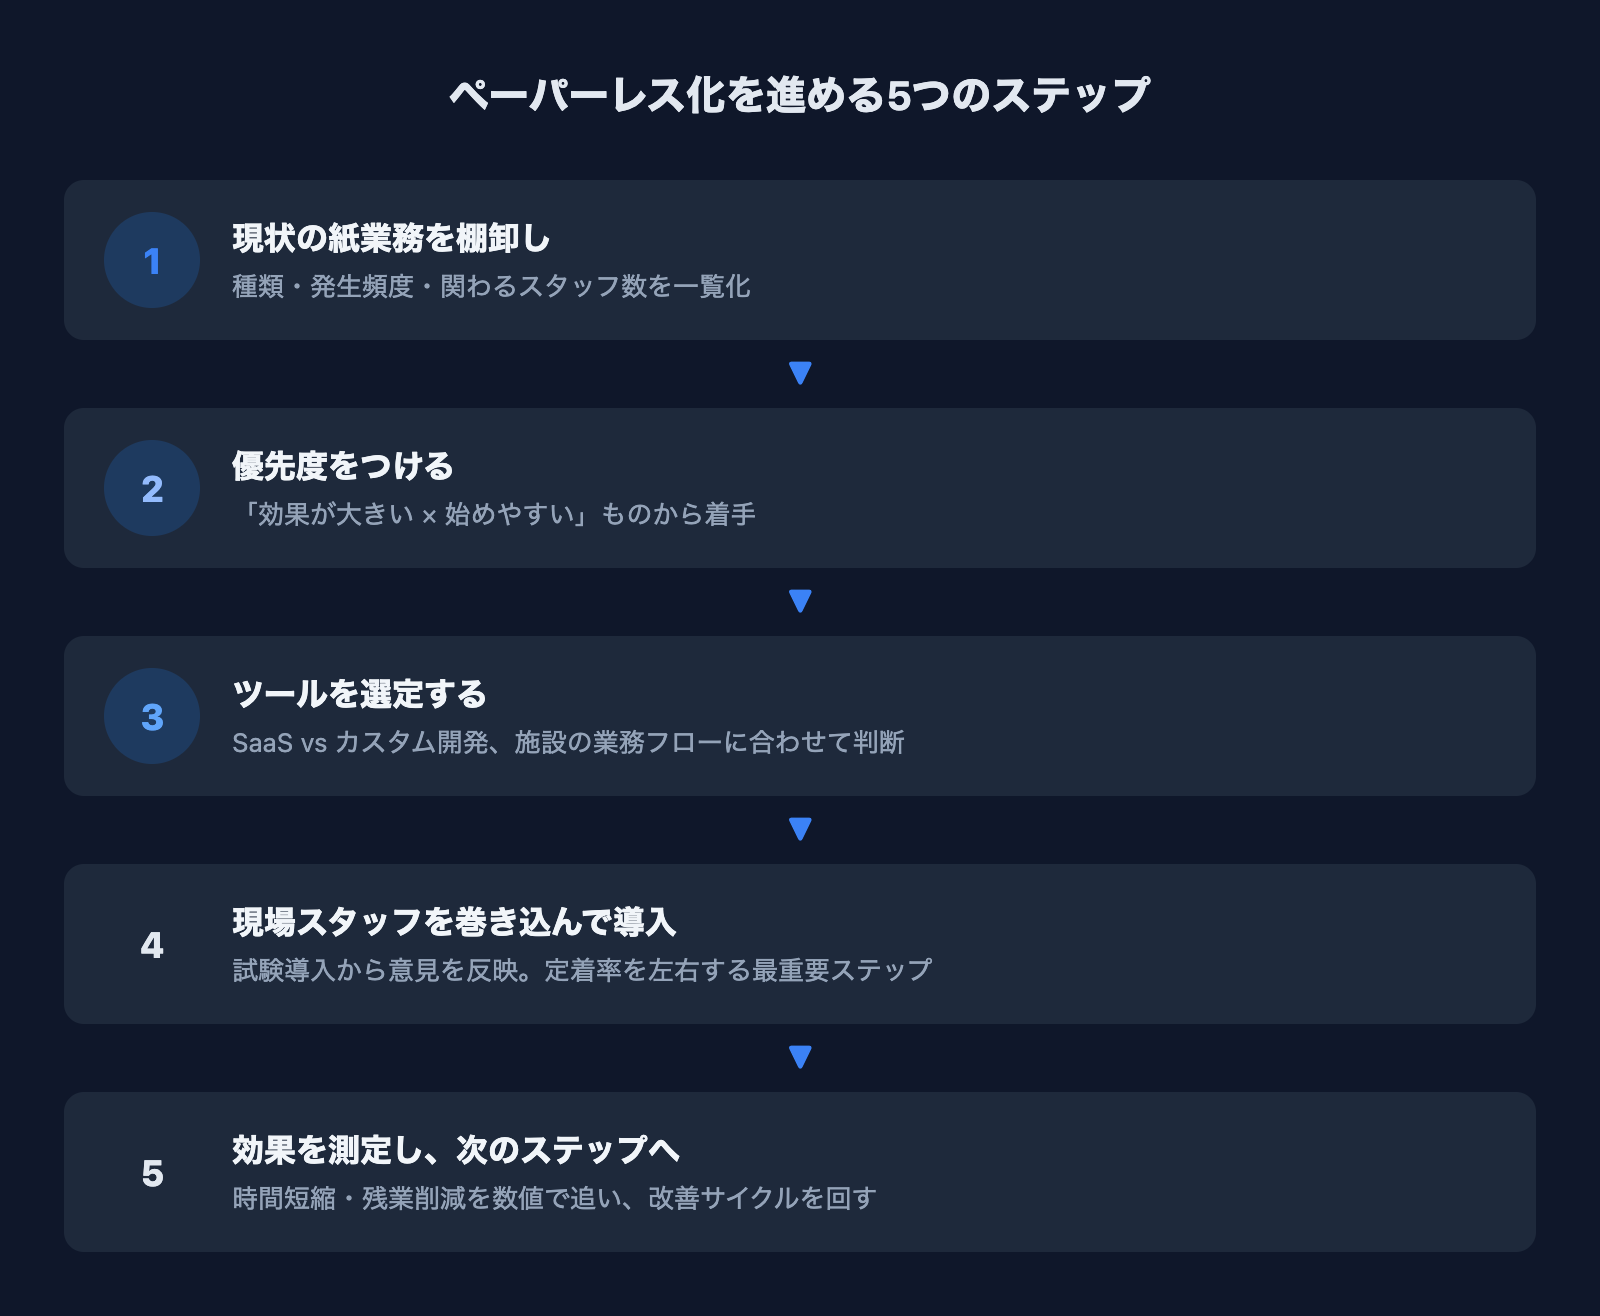Click the number 1 circle badge

pyautogui.click(x=152, y=260)
